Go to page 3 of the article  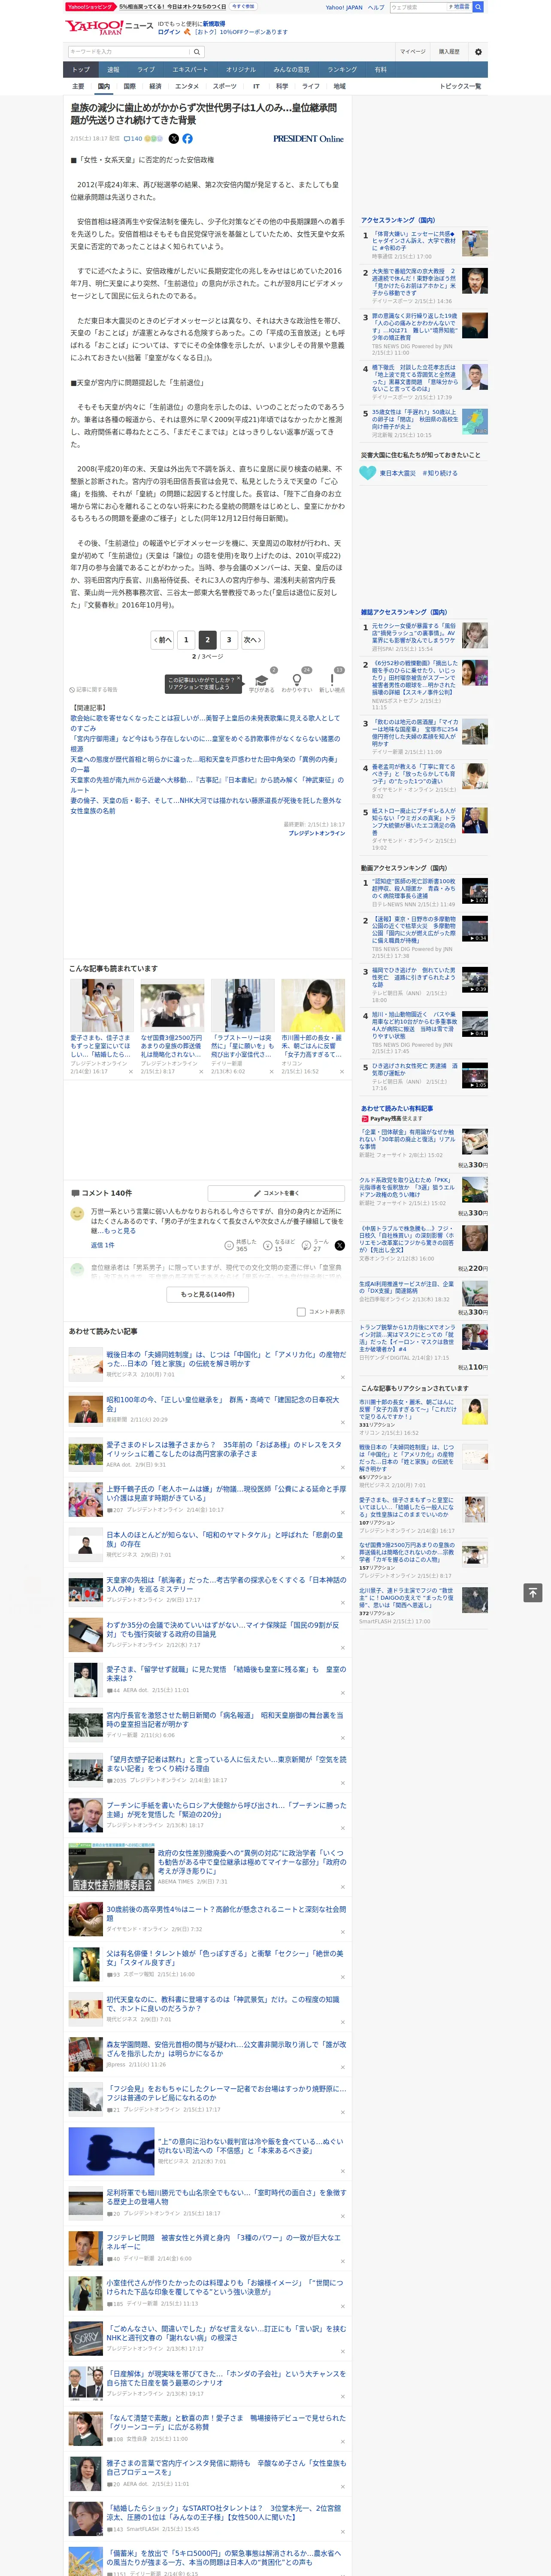coord(229,640)
